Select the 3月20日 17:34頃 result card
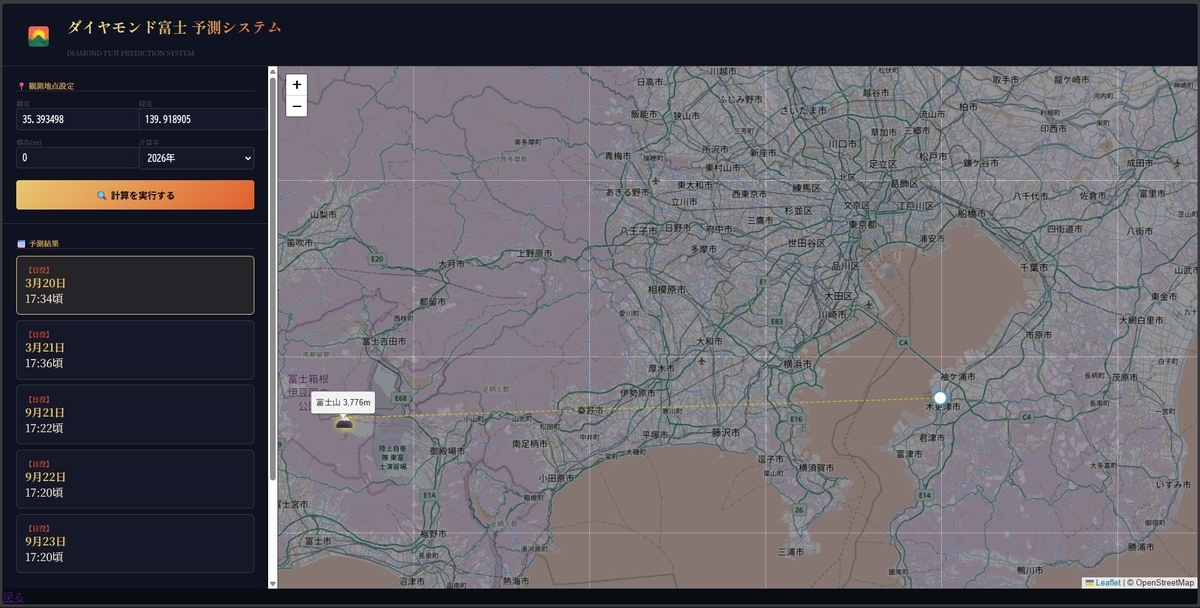 pos(135,285)
